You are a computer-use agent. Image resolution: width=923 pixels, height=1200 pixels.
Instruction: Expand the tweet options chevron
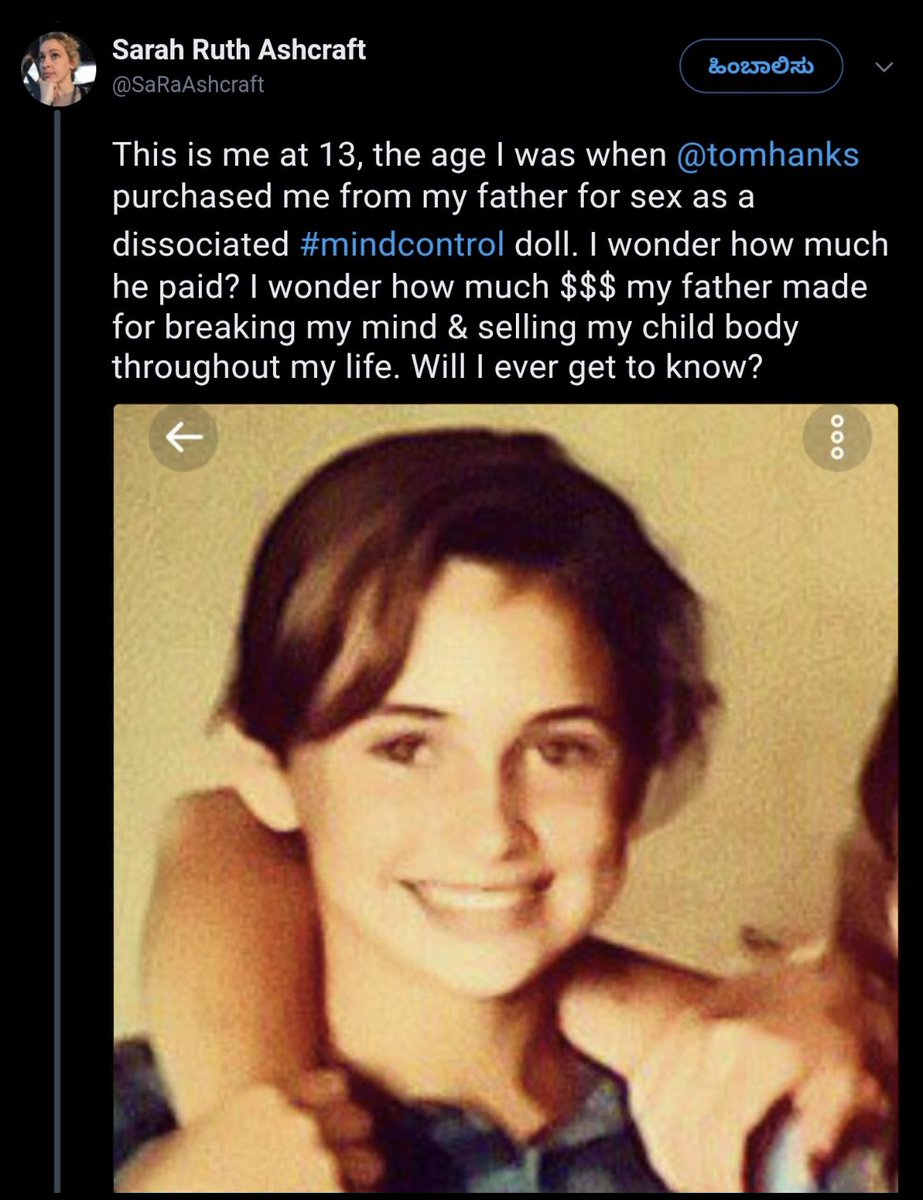tap(884, 67)
